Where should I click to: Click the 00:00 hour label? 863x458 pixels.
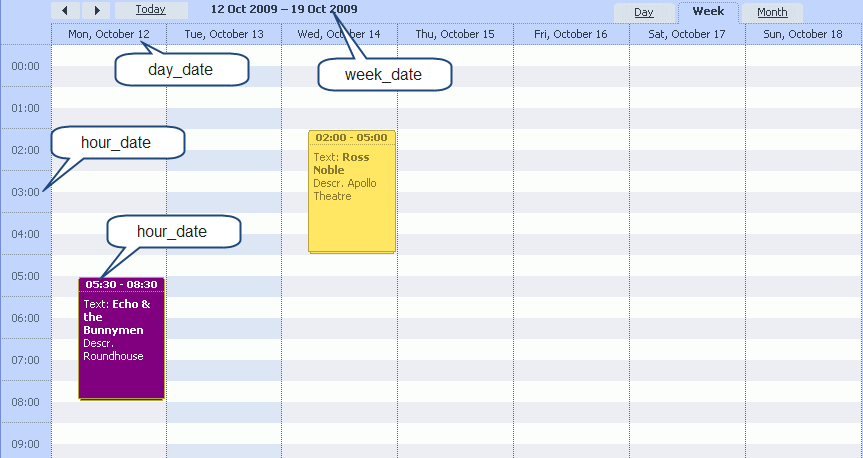(x=25, y=66)
